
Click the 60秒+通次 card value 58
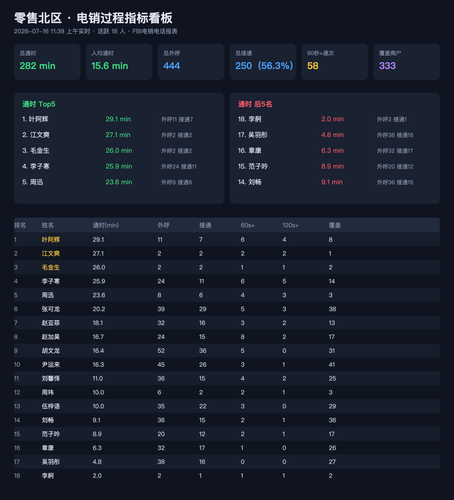(x=313, y=66)
